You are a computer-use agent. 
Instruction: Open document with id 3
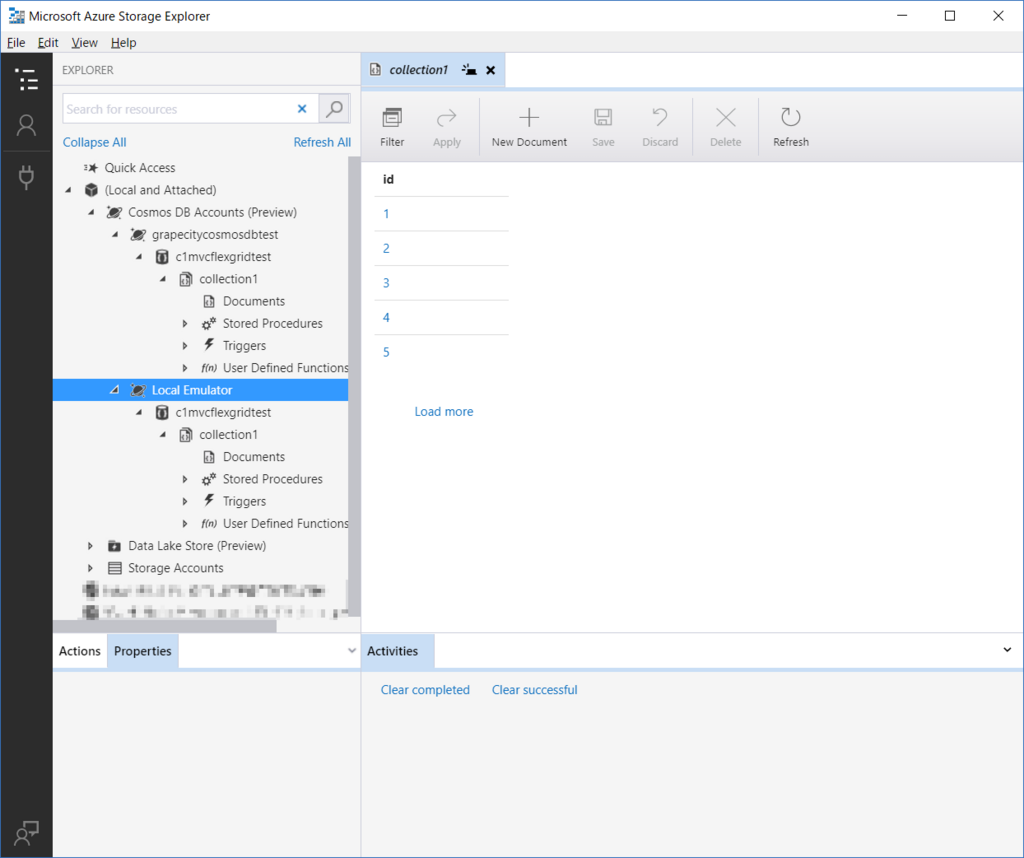386,283
